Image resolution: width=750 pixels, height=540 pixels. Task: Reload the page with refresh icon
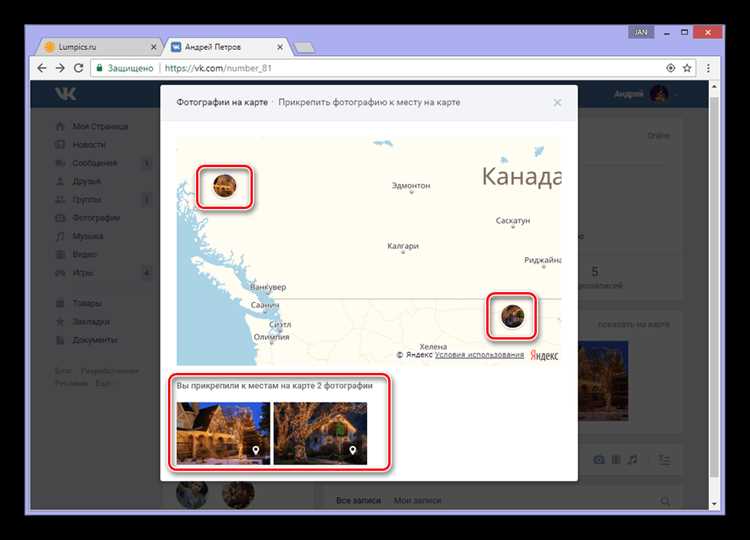pyautogui.click(x=78, y=68)
